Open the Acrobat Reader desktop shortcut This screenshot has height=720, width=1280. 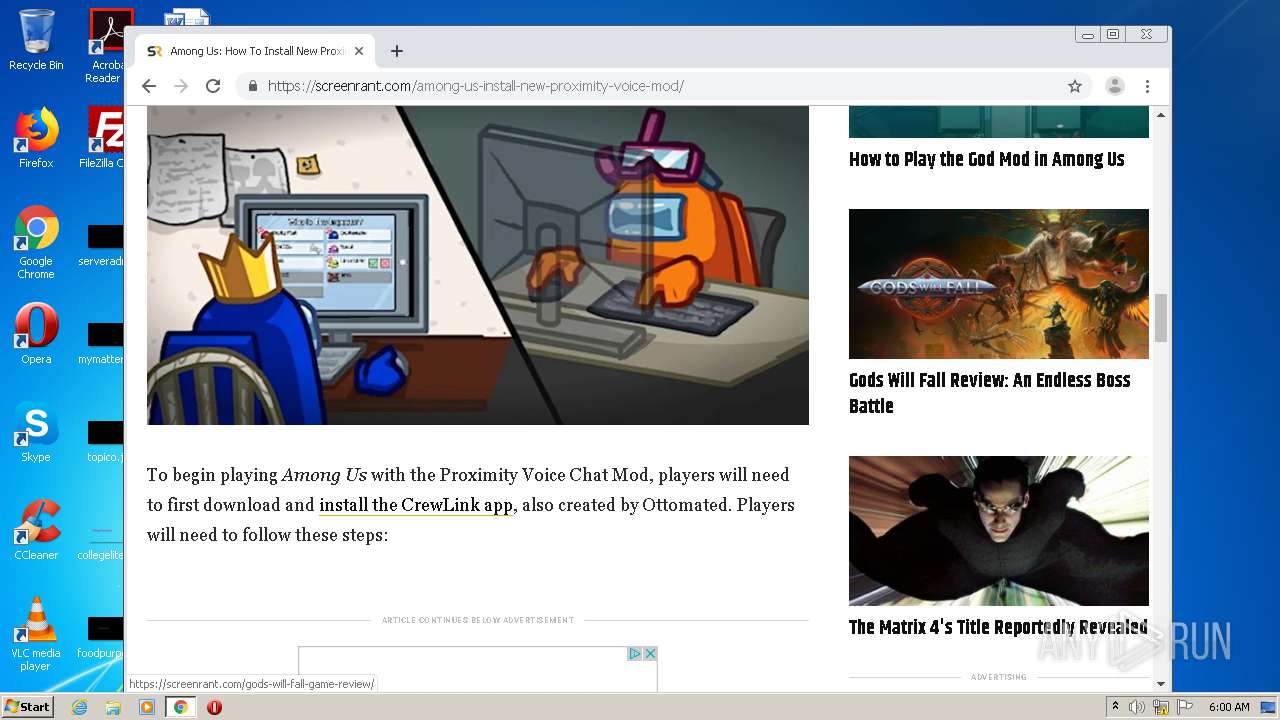click(x=107, y=46)
